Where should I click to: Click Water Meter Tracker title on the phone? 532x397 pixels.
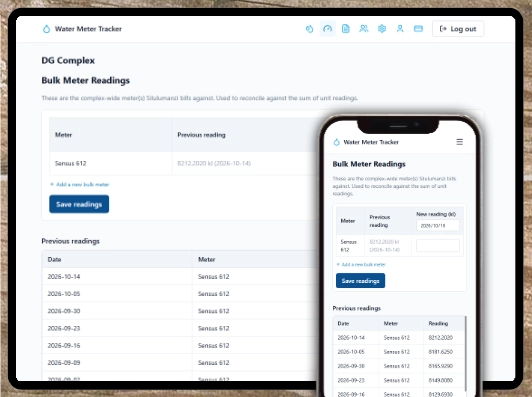371,142
